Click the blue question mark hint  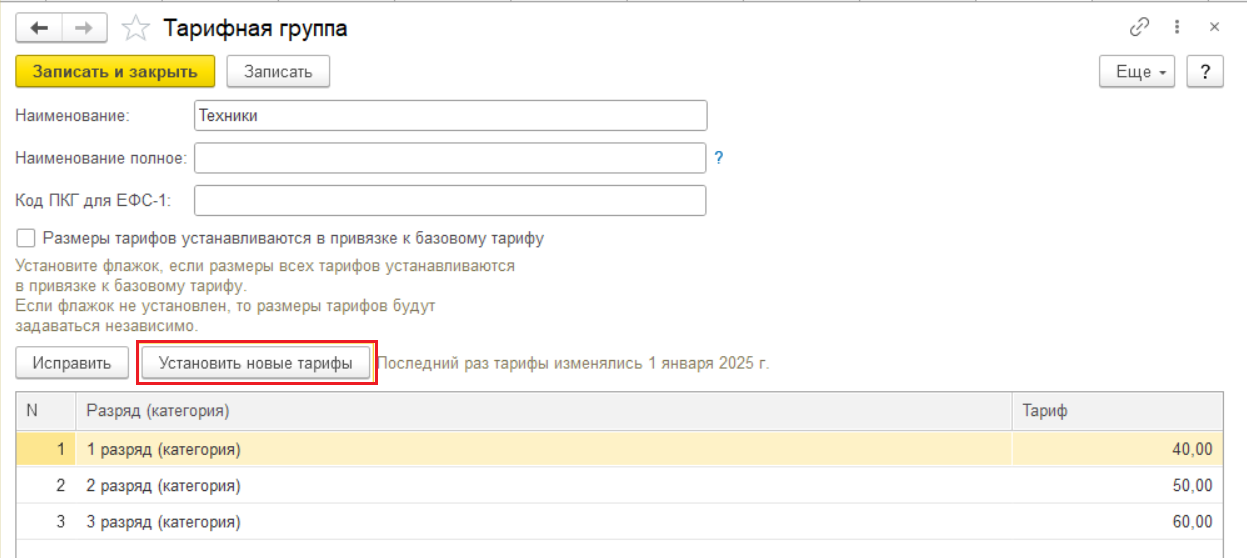tap(718, 158)
